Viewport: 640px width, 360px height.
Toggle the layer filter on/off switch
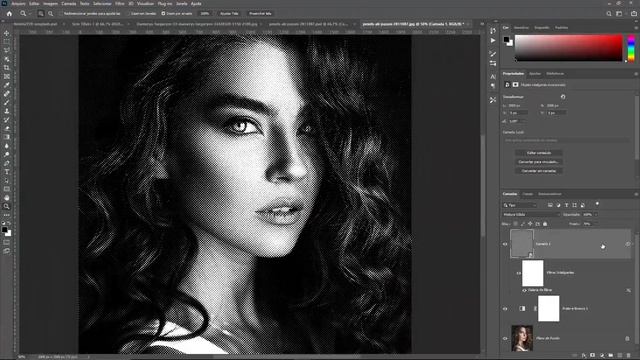tap(597, 204)
